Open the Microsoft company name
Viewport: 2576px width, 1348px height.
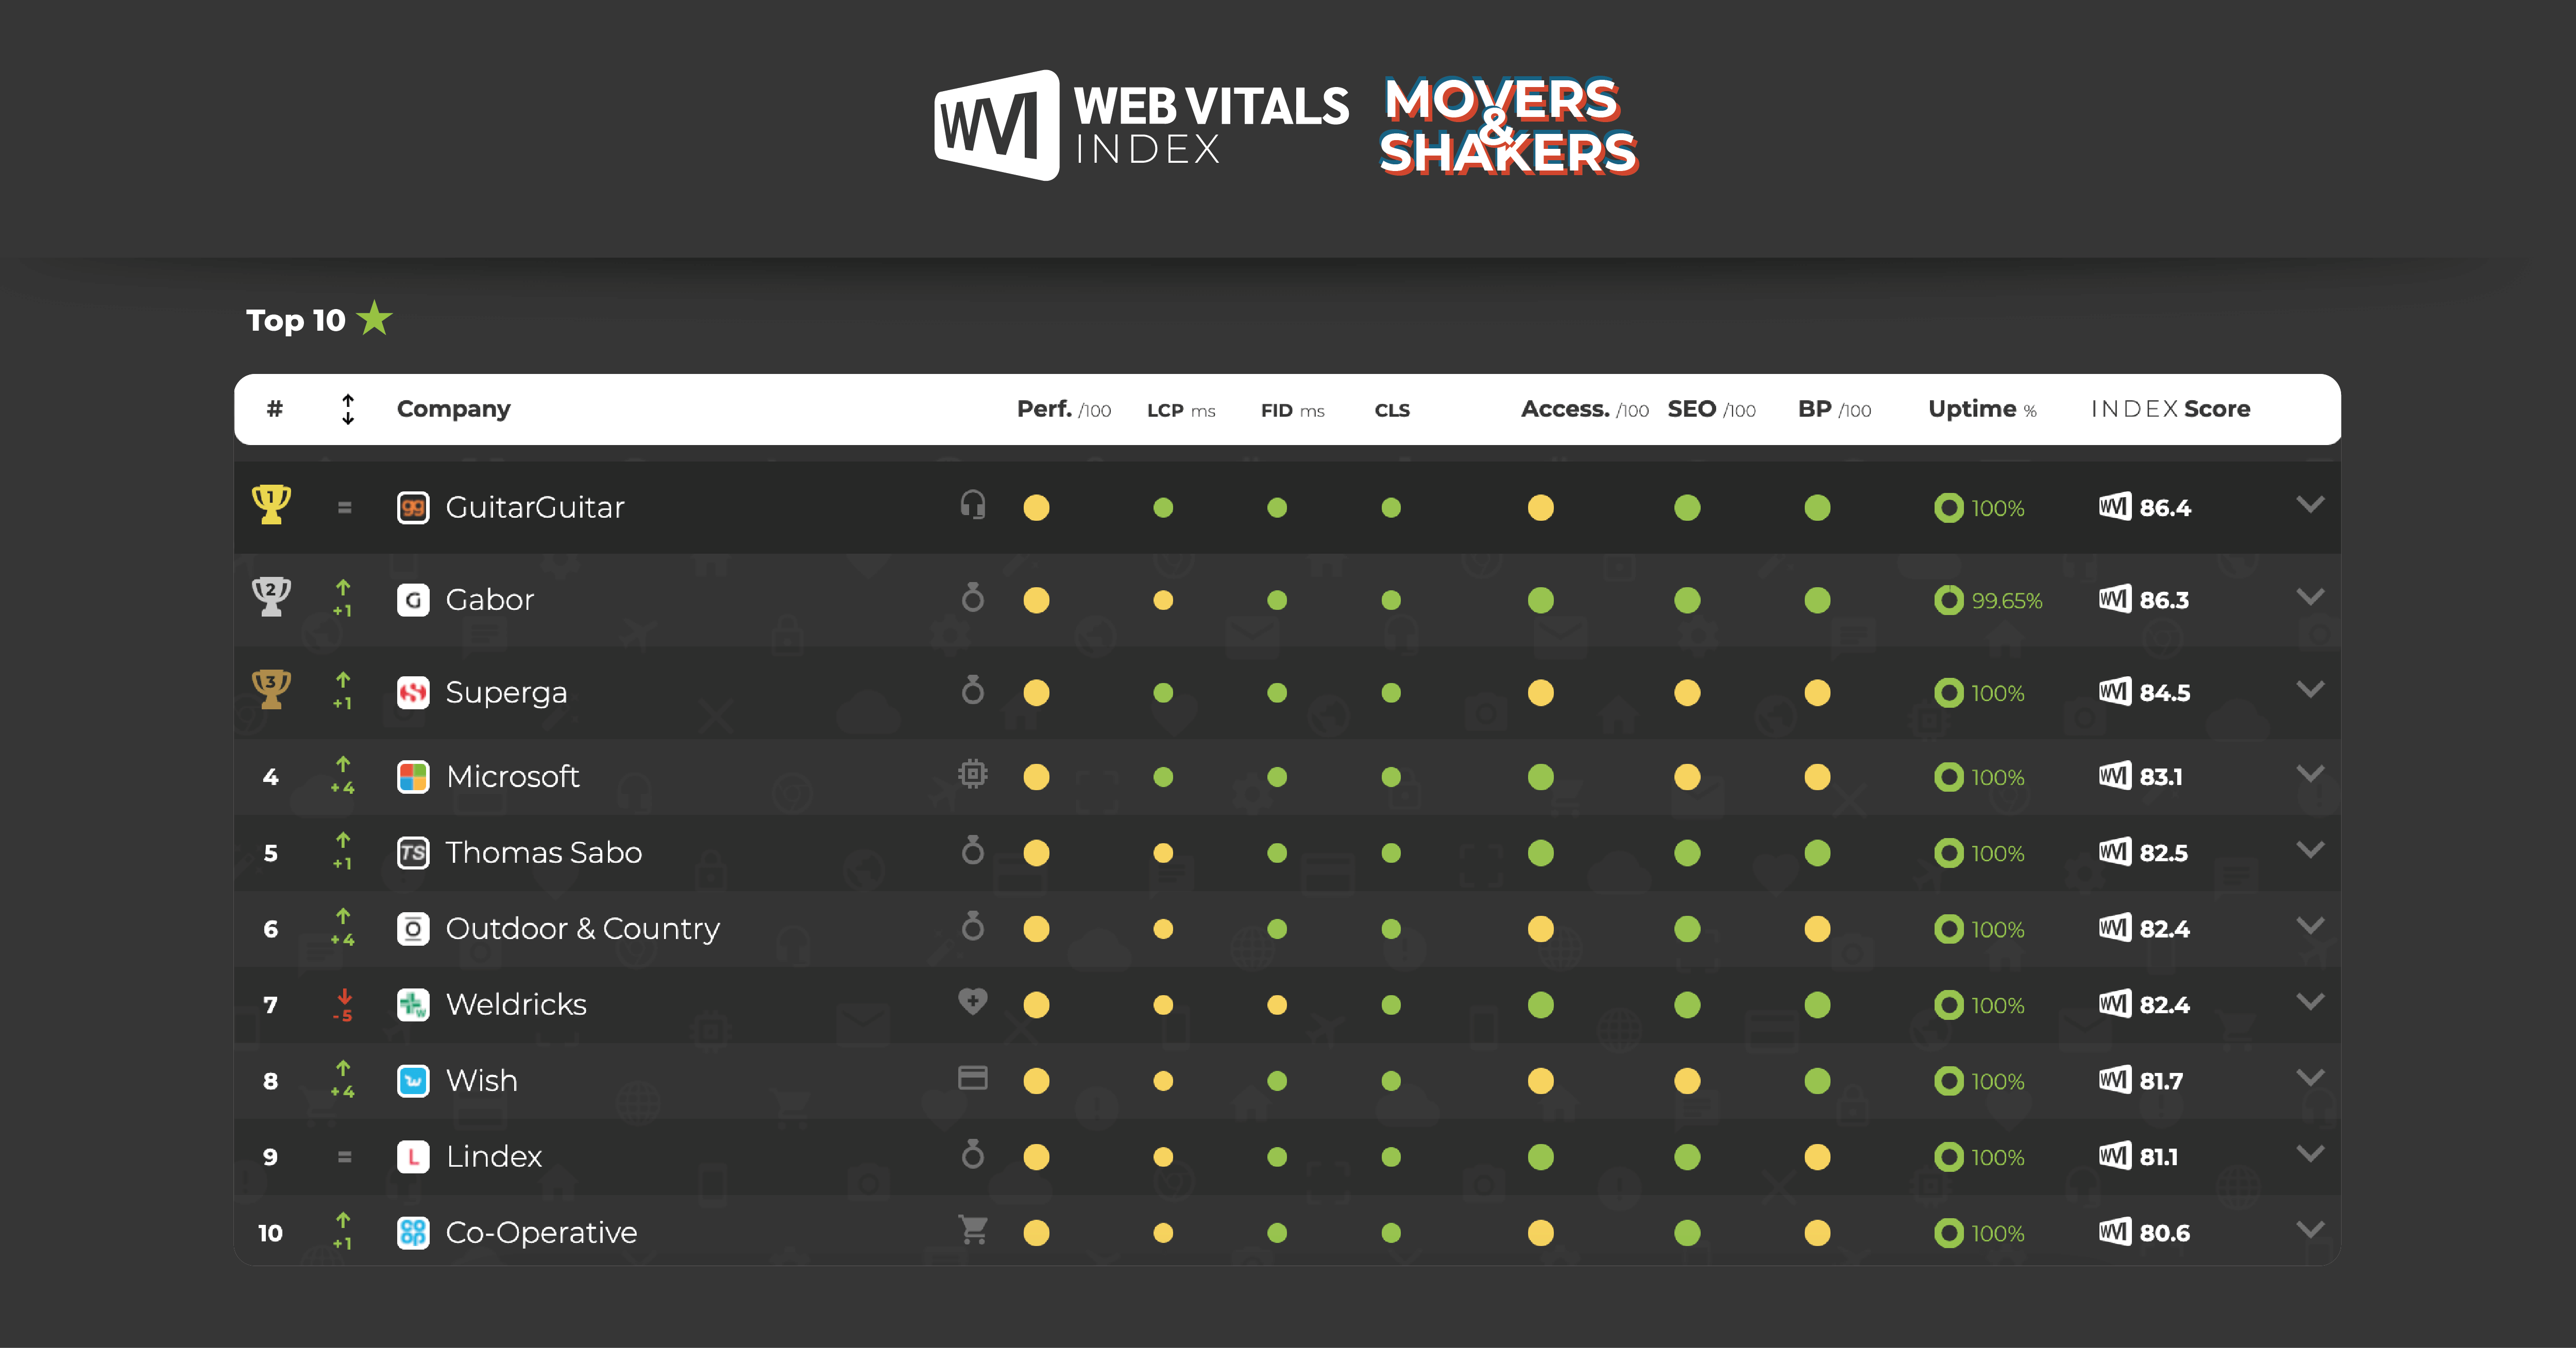click(x=513, y=777)
